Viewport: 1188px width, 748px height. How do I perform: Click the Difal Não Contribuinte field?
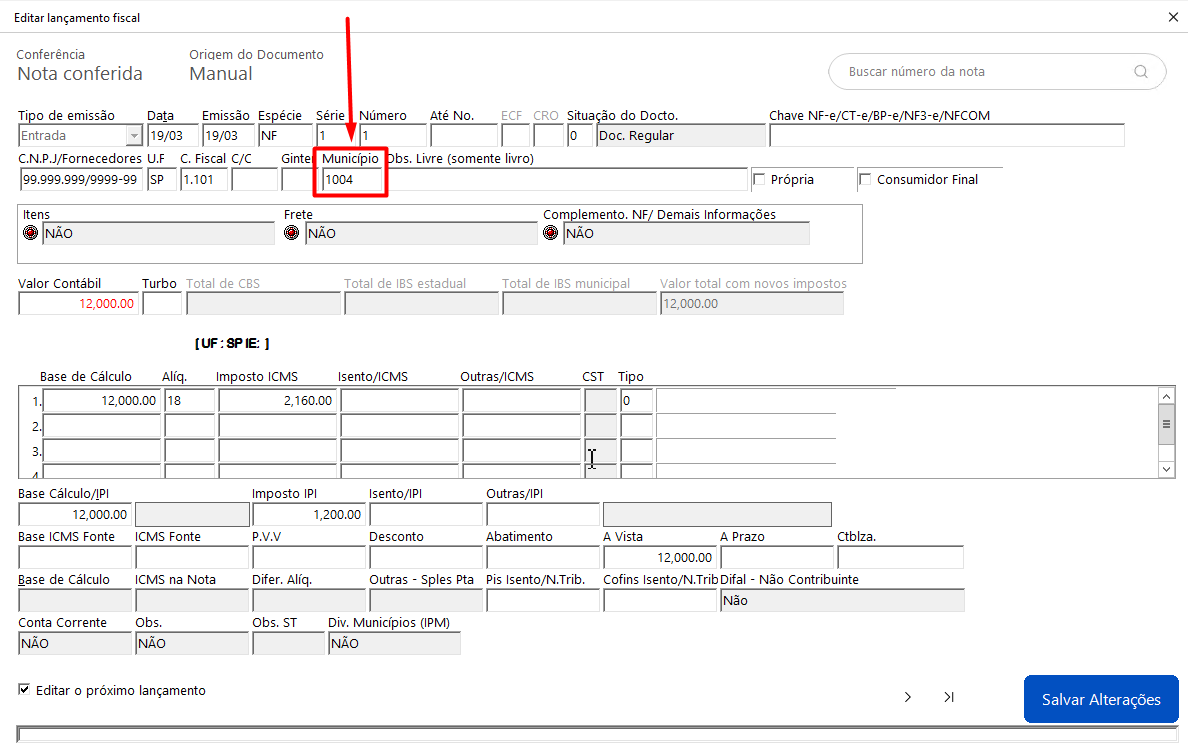(842, 601)
